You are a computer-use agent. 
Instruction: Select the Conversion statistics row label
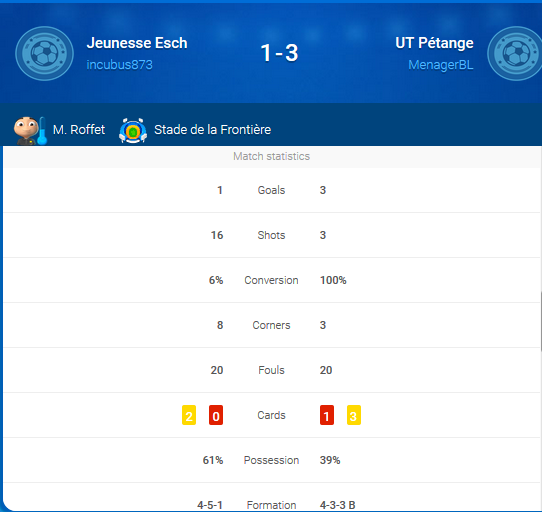pyautogui.click(x=271, y=280)
